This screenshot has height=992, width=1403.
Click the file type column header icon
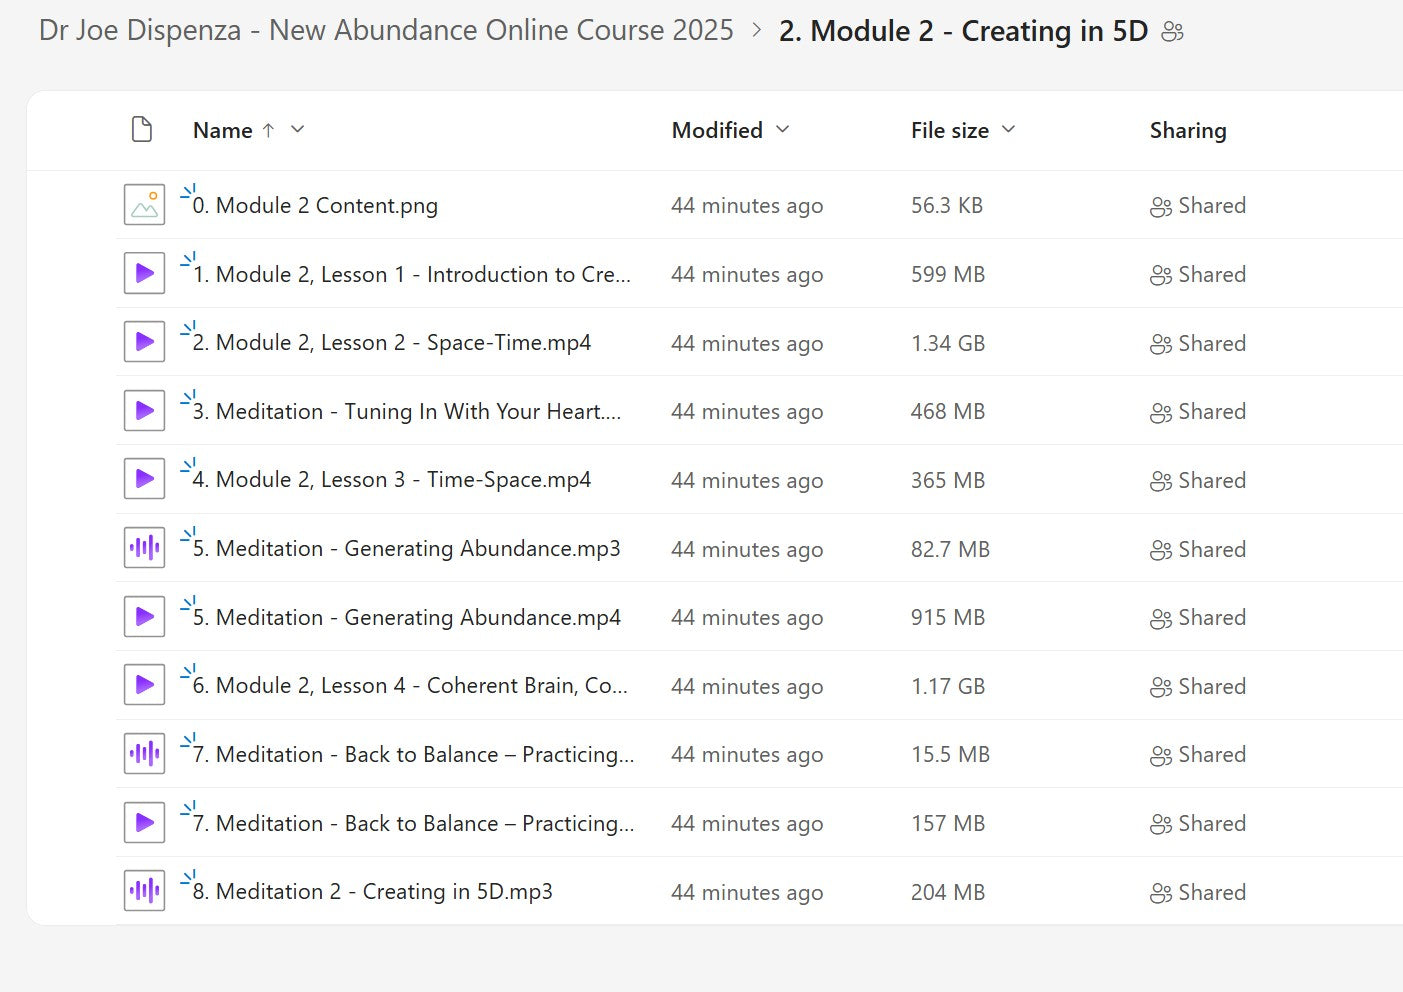click(142, 130)
